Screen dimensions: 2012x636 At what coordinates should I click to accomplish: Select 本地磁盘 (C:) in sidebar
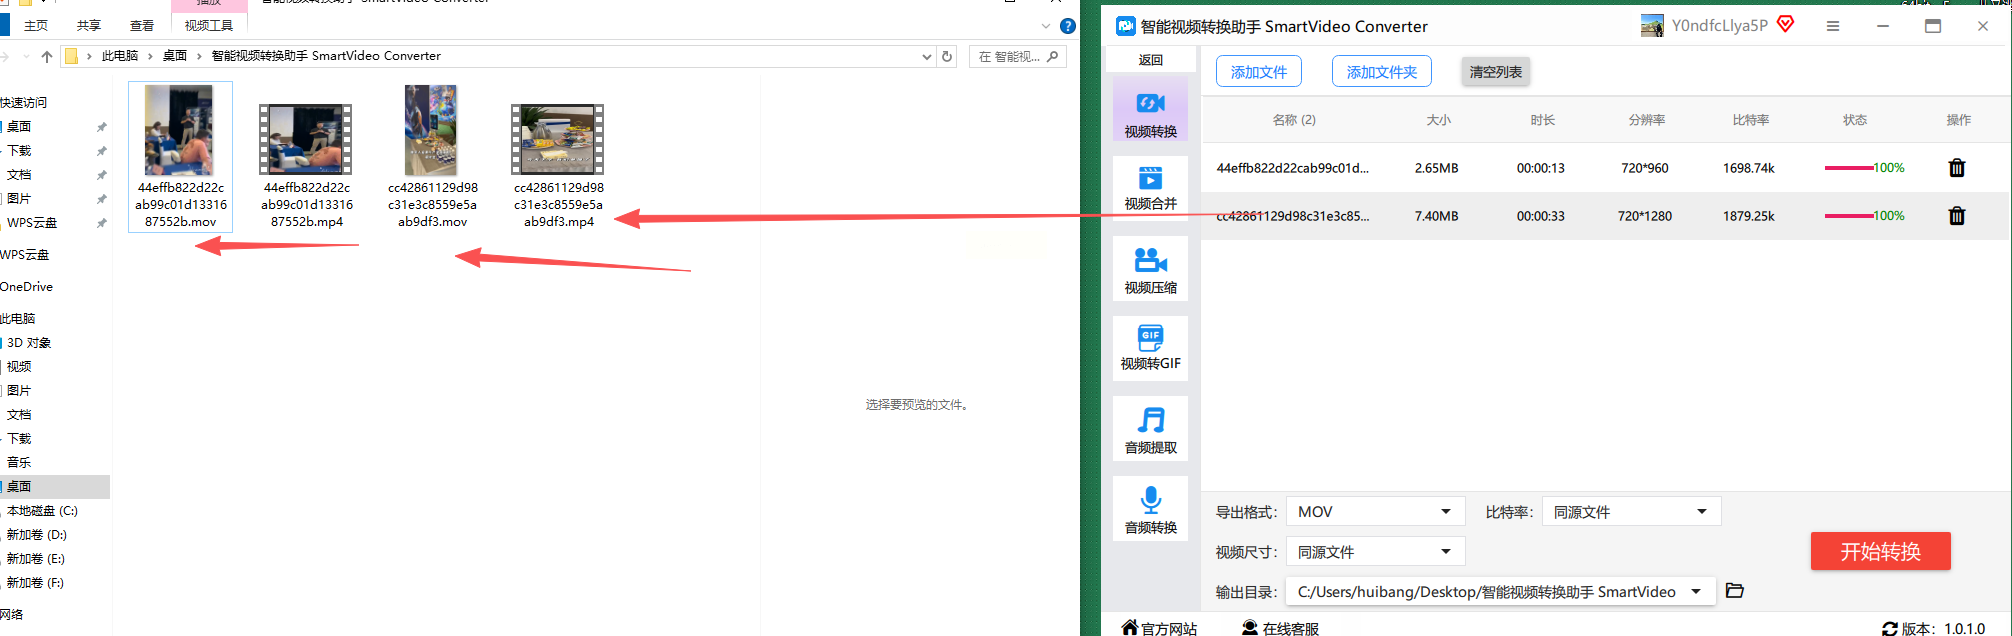(42, 511)
